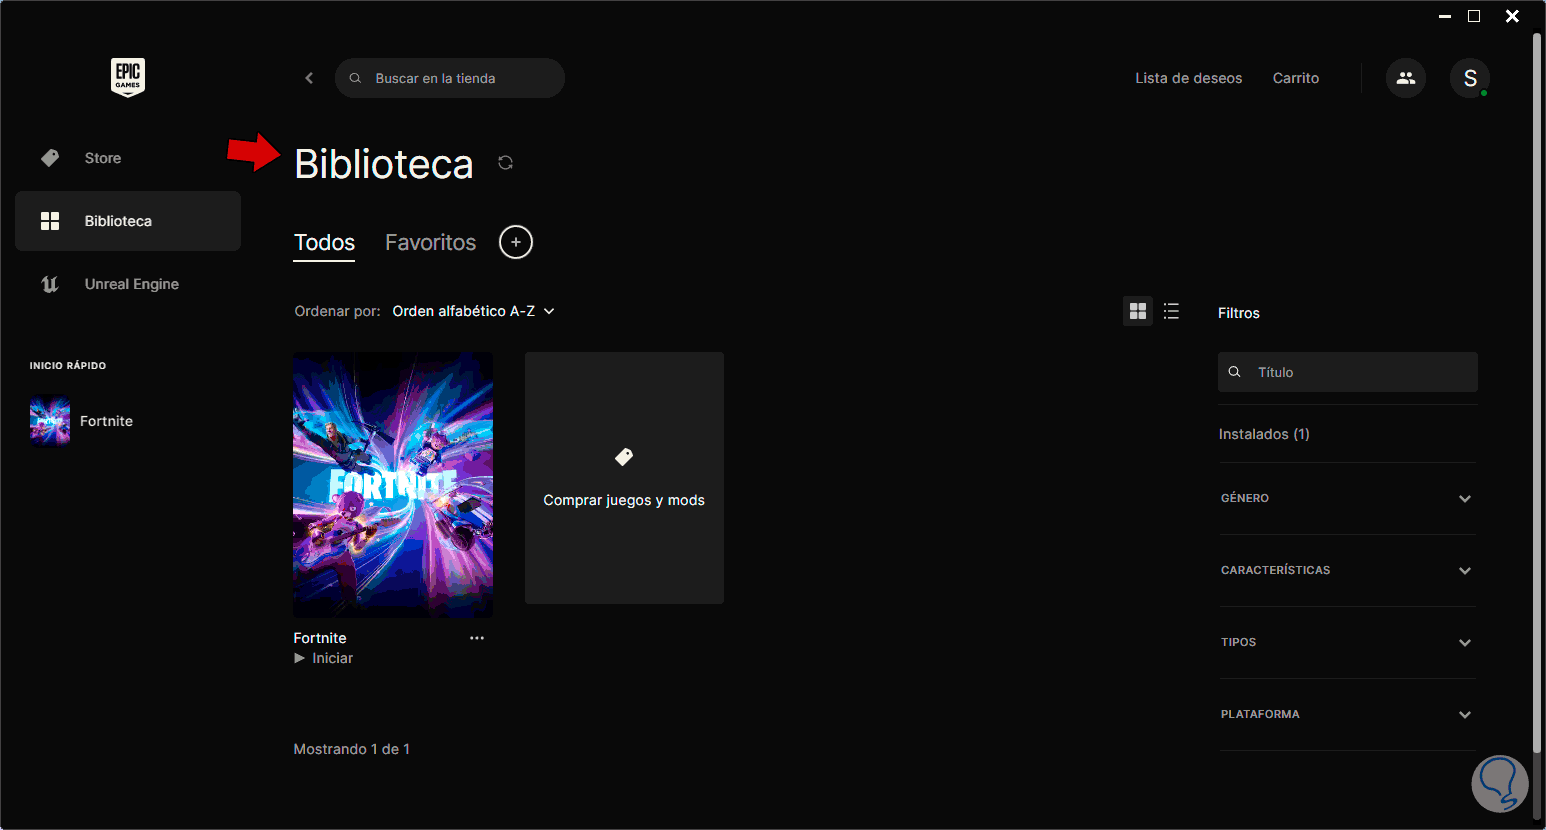Expand the Género filter

[x=1347, y=498]
